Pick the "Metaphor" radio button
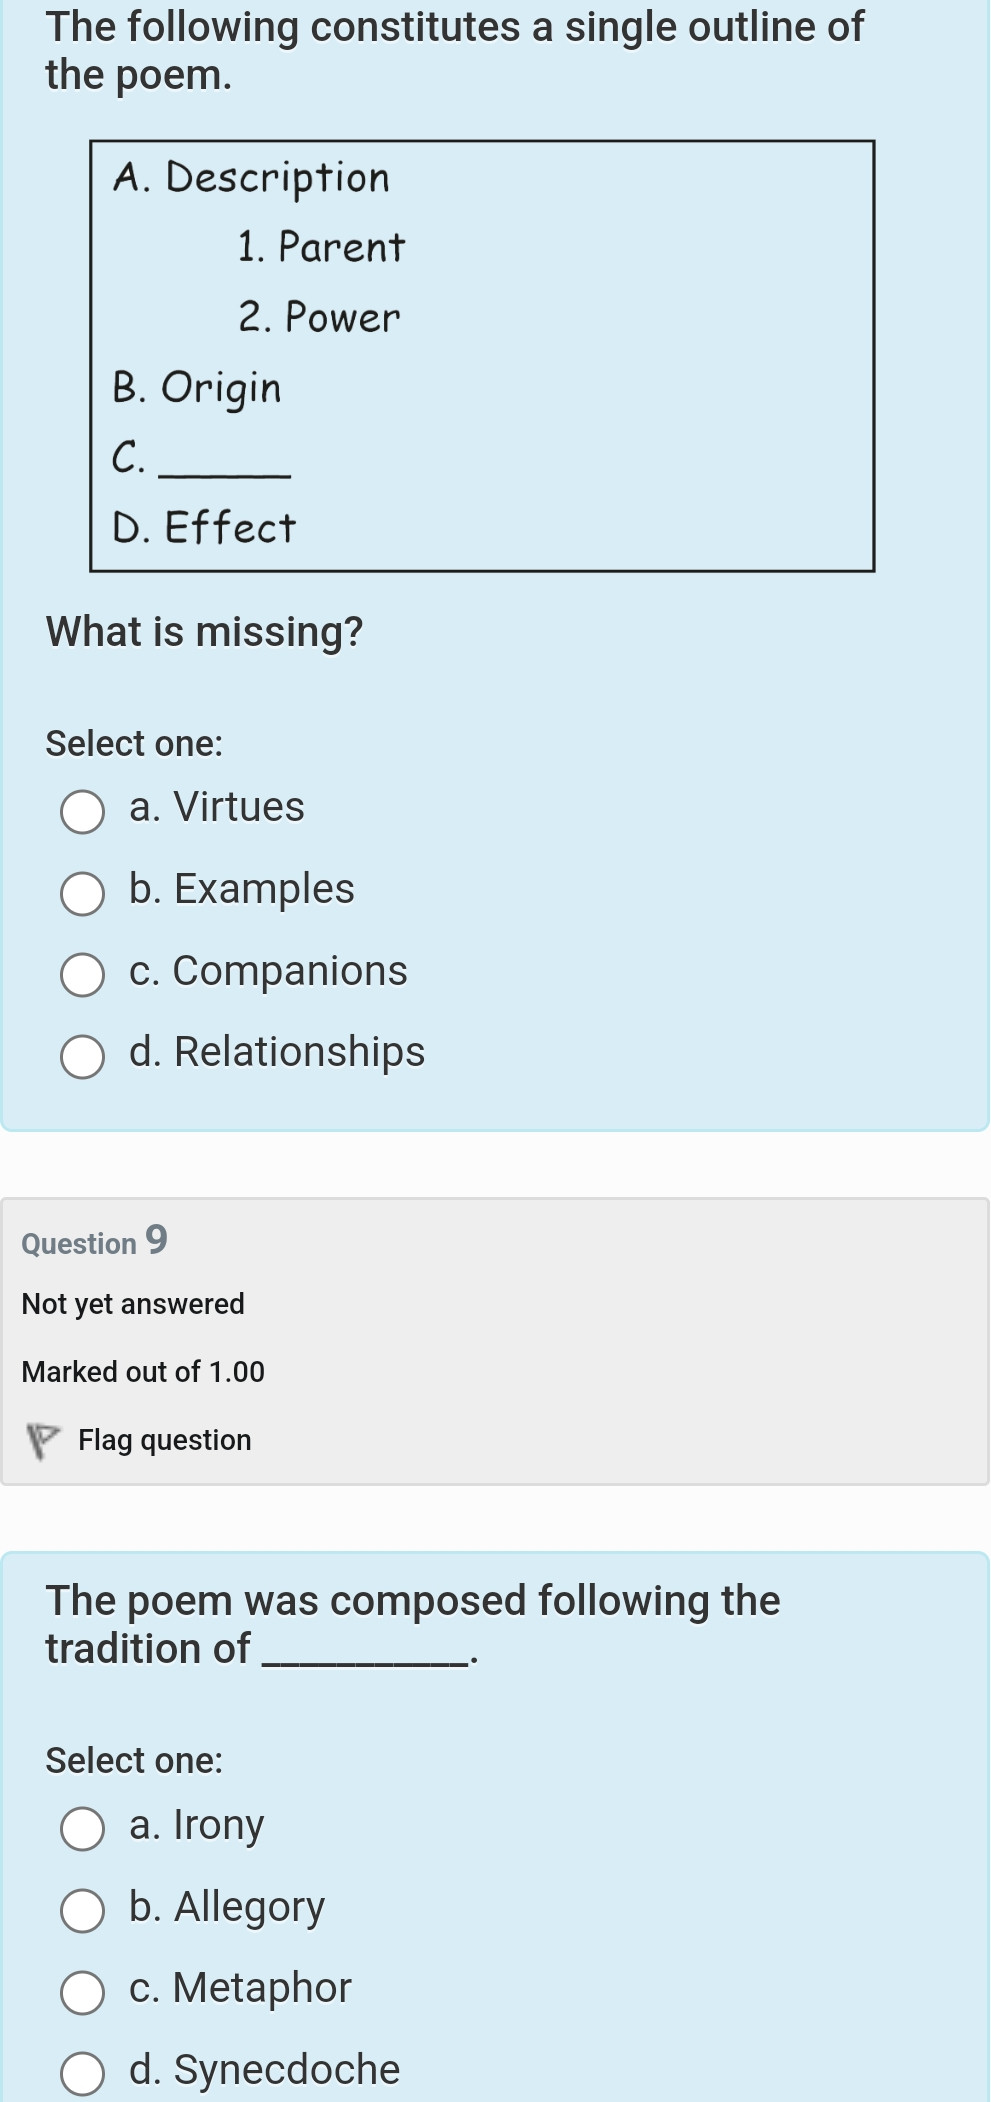 [x=82, y=1991]
